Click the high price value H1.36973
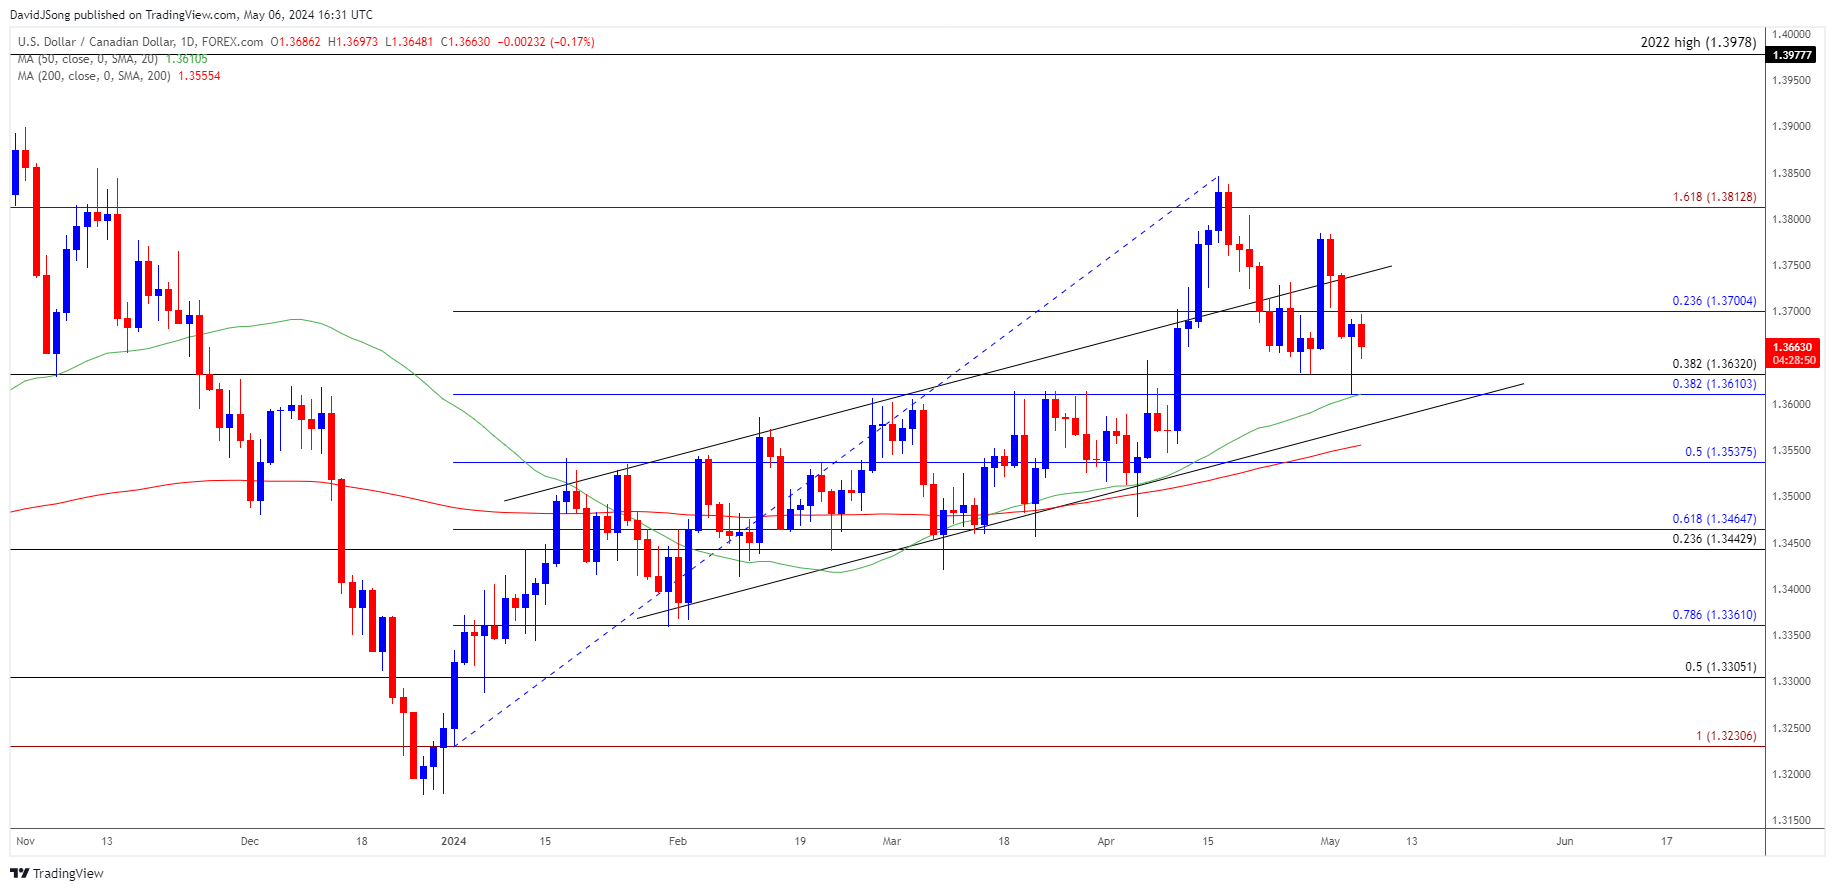Viewport: 1835px width, 891px height. 353,42
